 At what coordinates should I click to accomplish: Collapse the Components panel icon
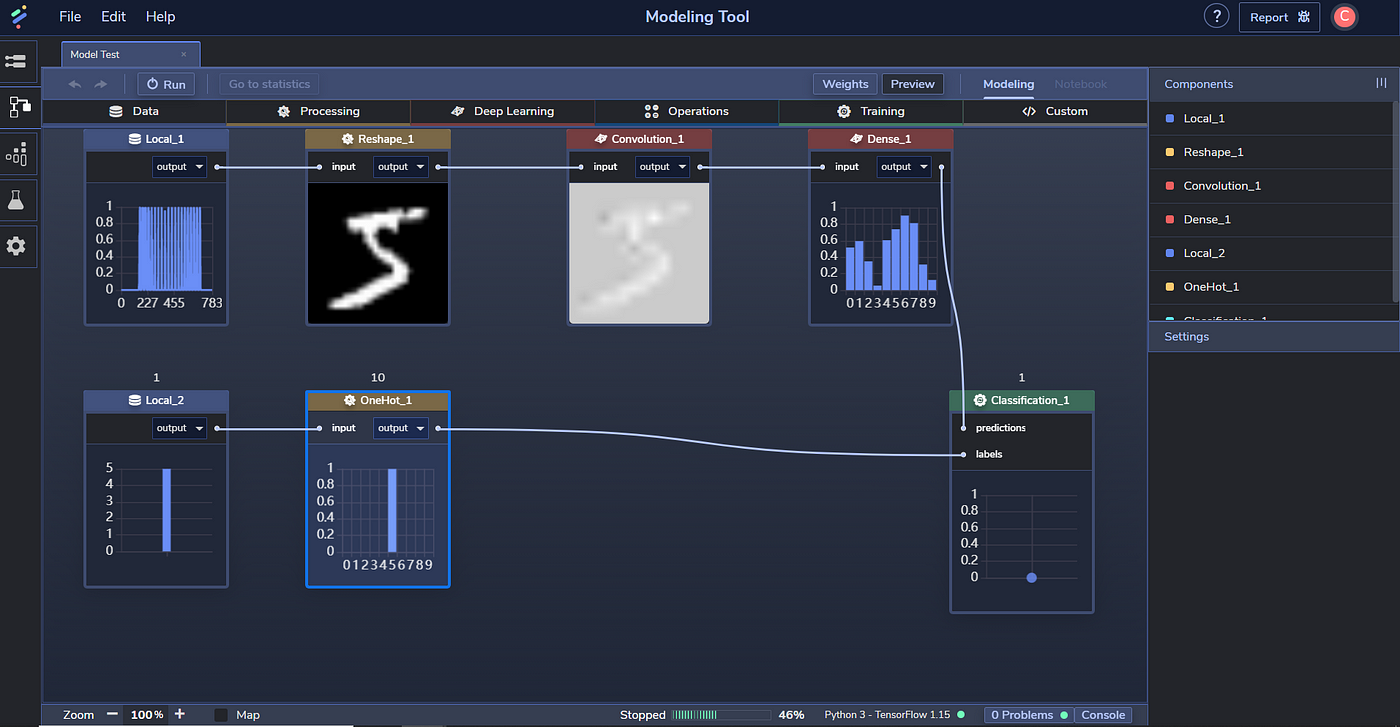pos(1381,84)
